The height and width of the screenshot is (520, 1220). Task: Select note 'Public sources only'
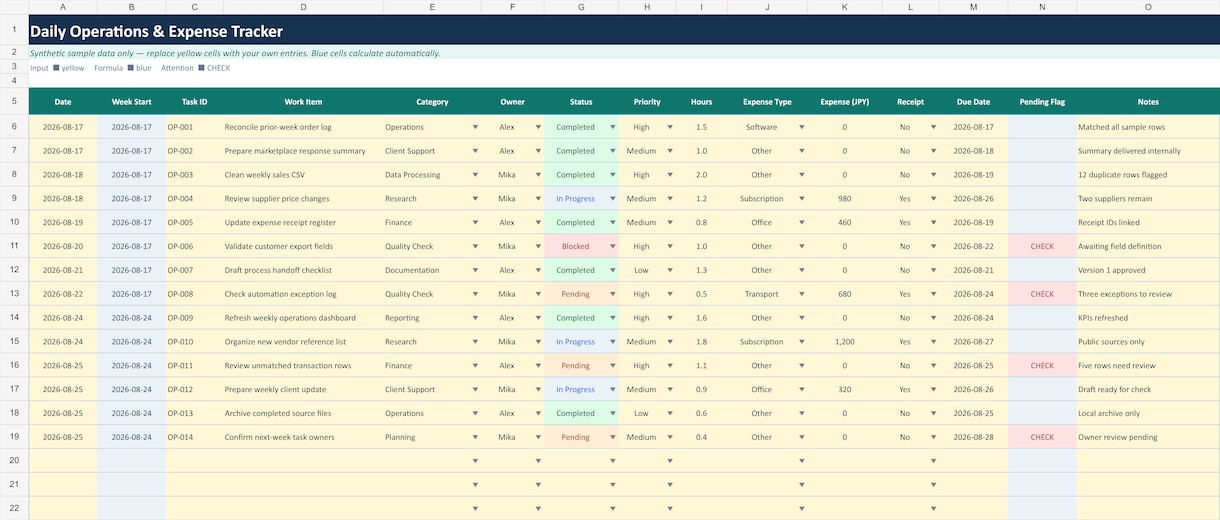1148,342
